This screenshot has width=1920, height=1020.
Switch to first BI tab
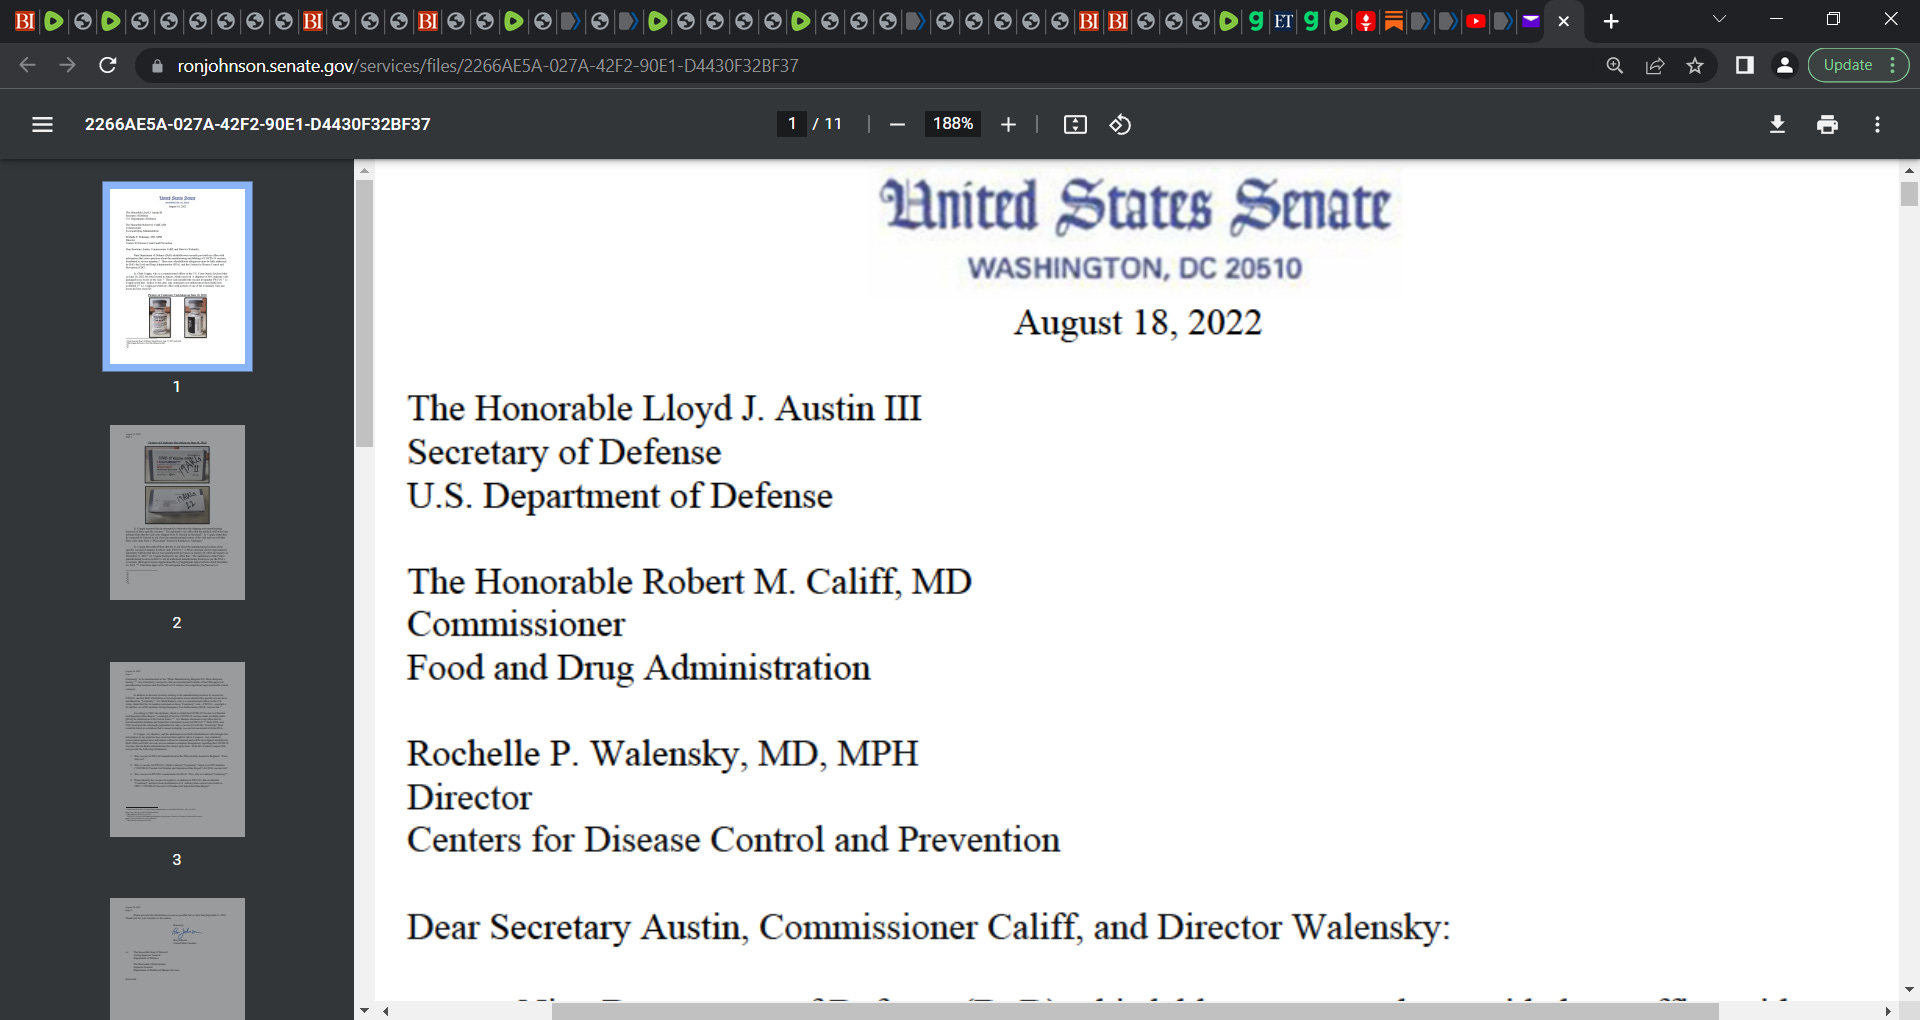(25, 21)
